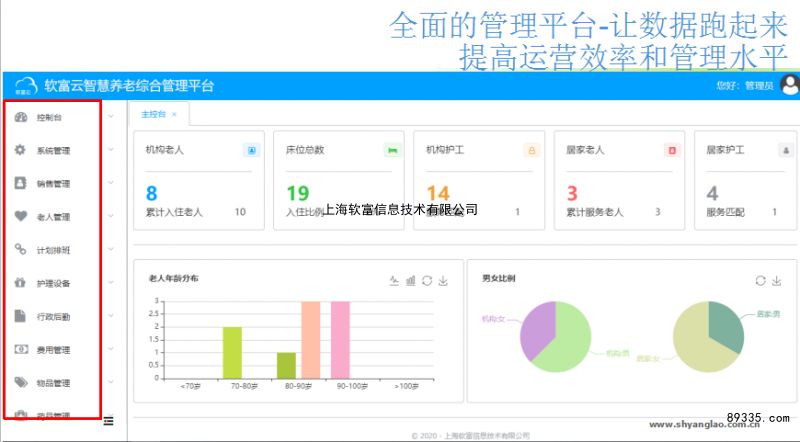This screenshot has width=800, height=442.
Task: Click the 控制台 dashboard icon in sidebar
Action: coord(21,117)
